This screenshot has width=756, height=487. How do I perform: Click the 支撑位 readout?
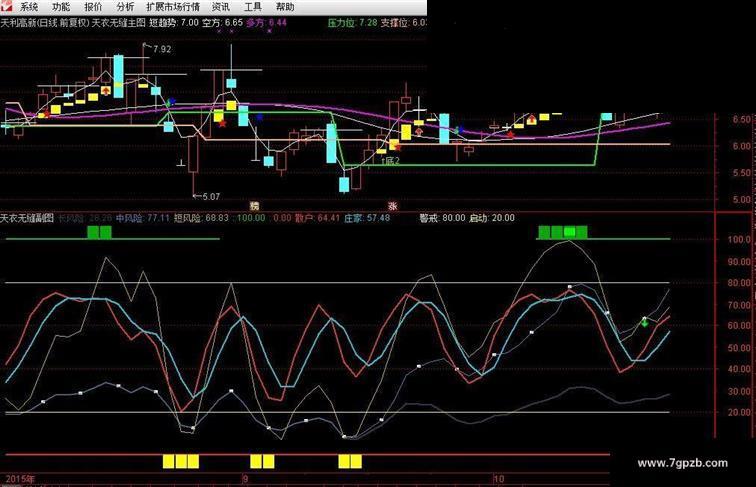click(404, 22)
